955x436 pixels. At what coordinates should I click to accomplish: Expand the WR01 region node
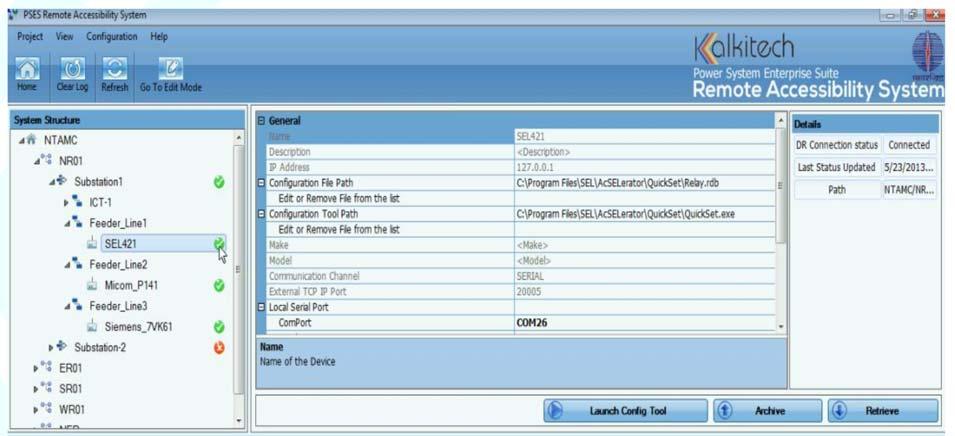coord(36,410)
